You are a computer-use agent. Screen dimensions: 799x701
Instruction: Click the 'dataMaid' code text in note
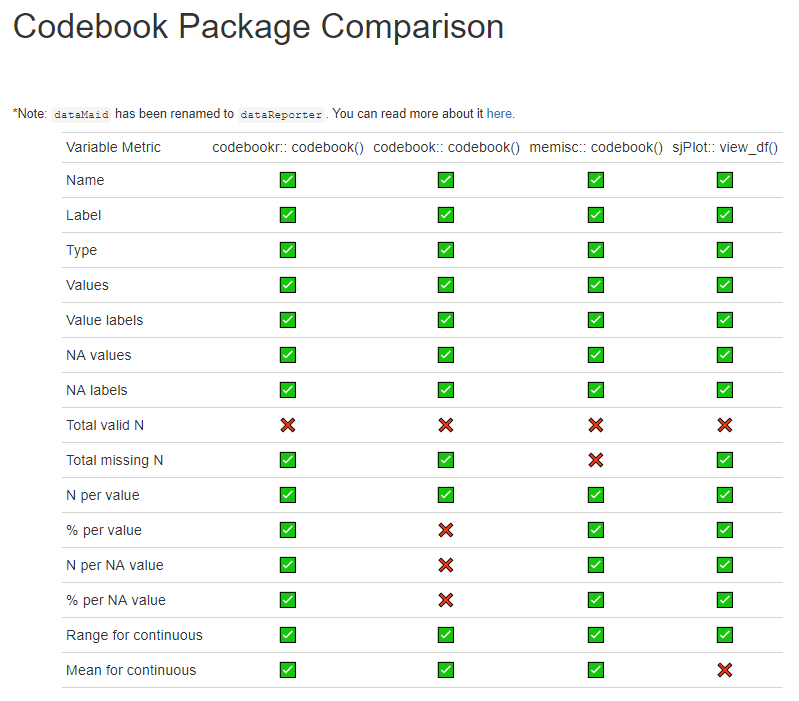tap(81, 115)
